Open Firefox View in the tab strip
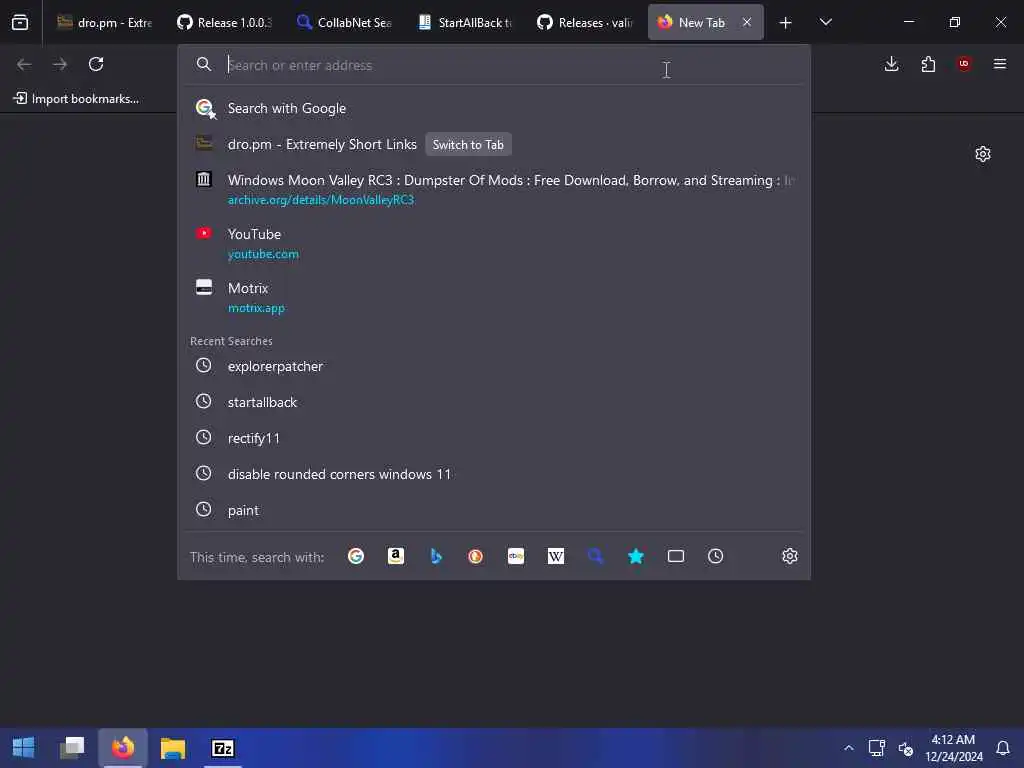 [x=20, y=22]
